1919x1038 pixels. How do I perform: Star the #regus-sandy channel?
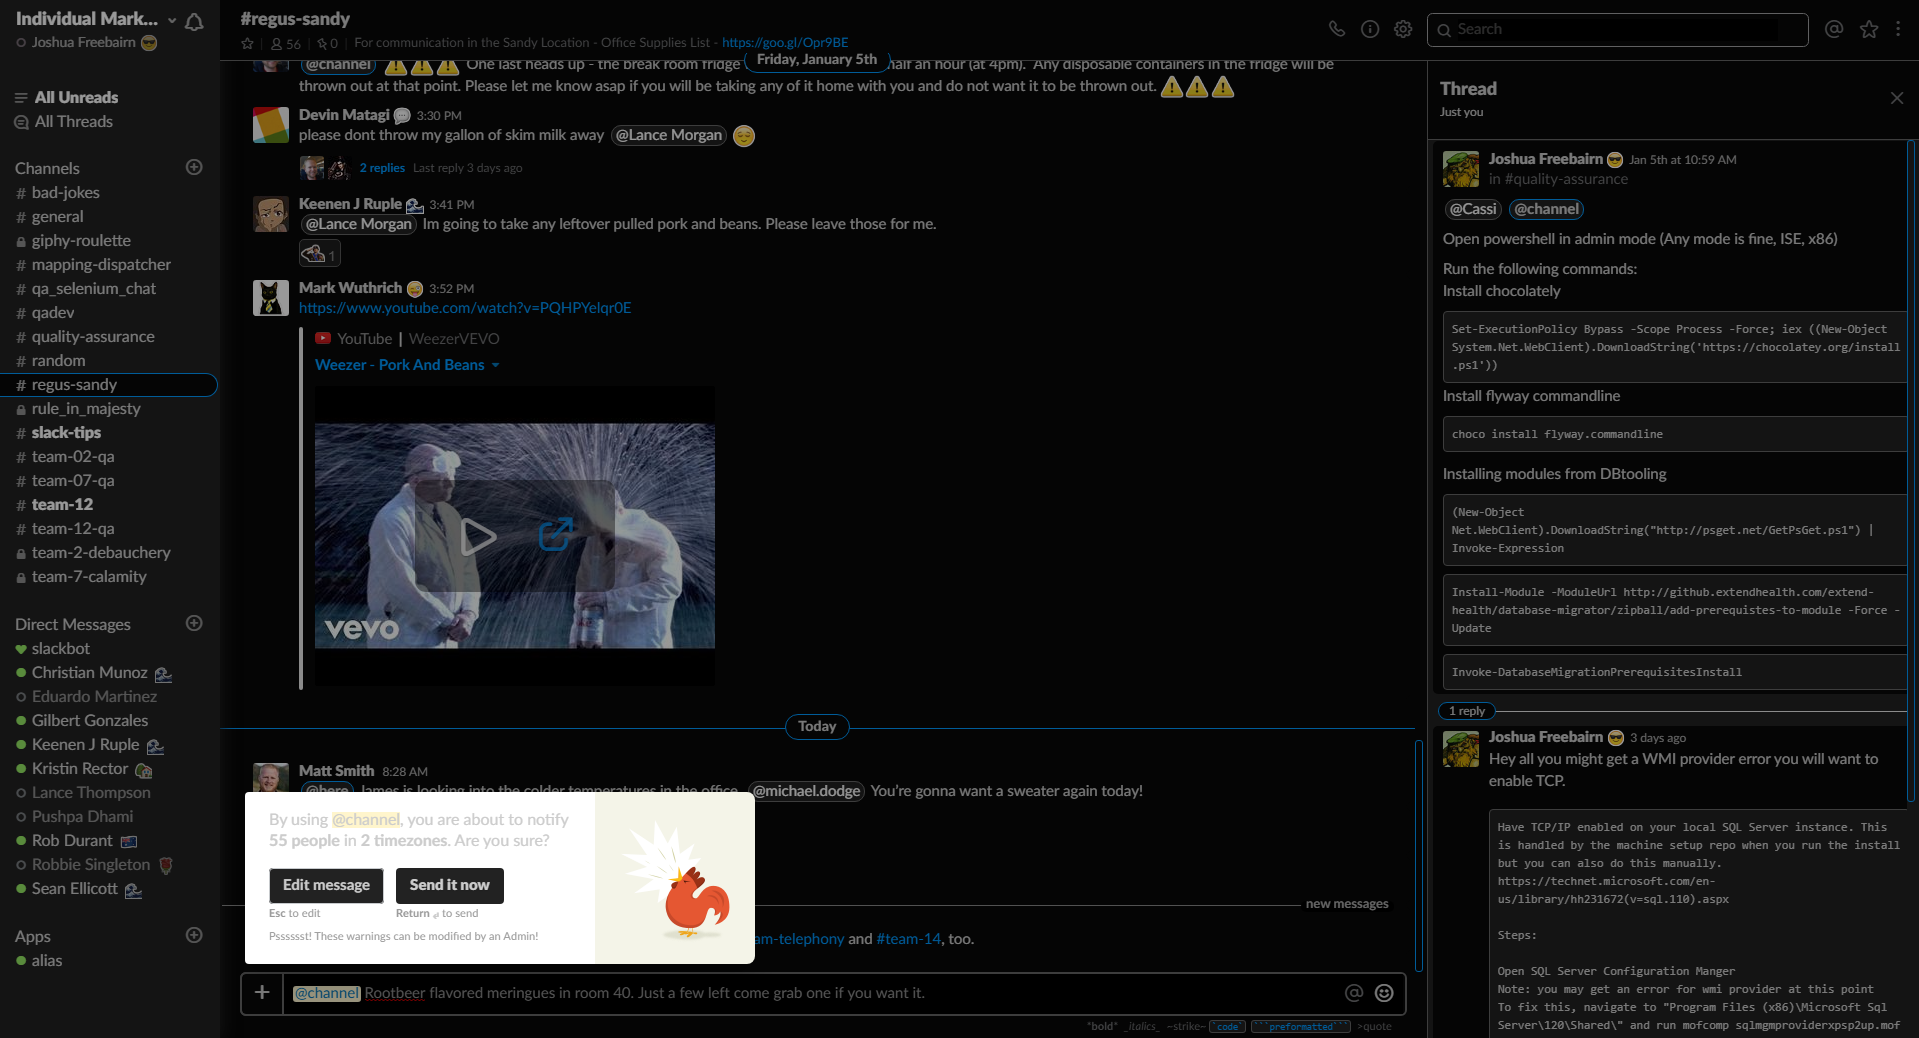point(247,43)
